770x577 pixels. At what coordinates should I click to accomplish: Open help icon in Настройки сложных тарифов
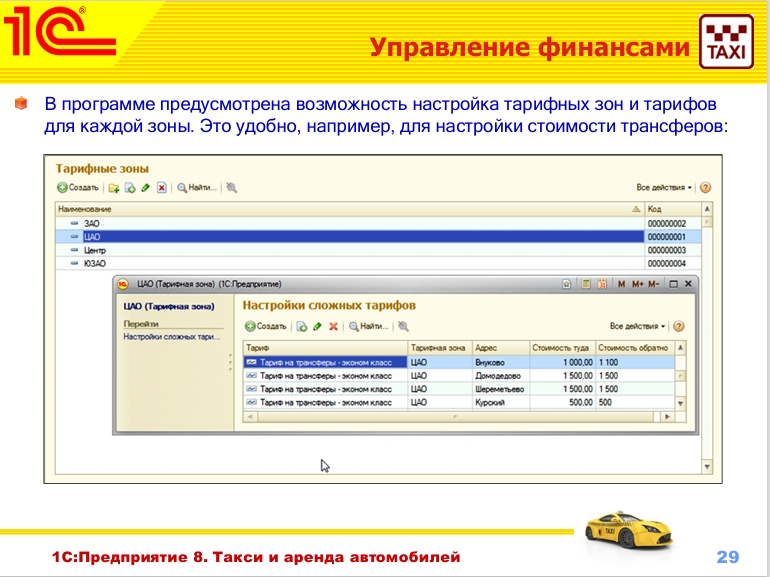679,326
